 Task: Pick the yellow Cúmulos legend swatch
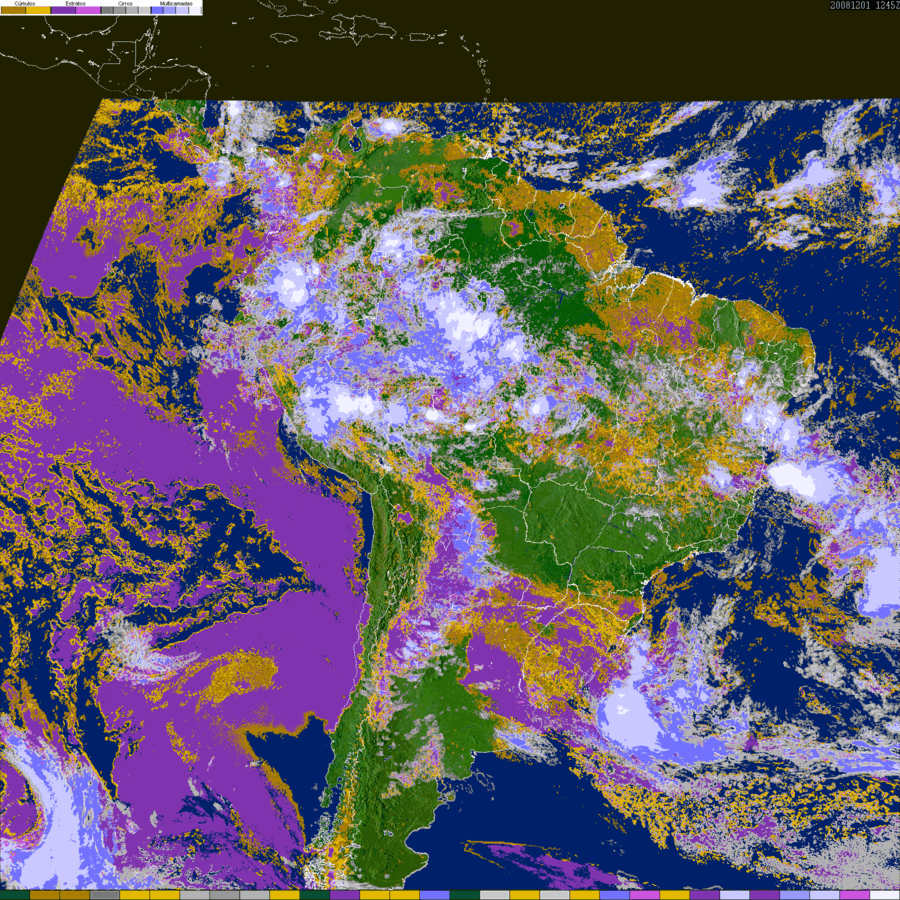point(38,10)
